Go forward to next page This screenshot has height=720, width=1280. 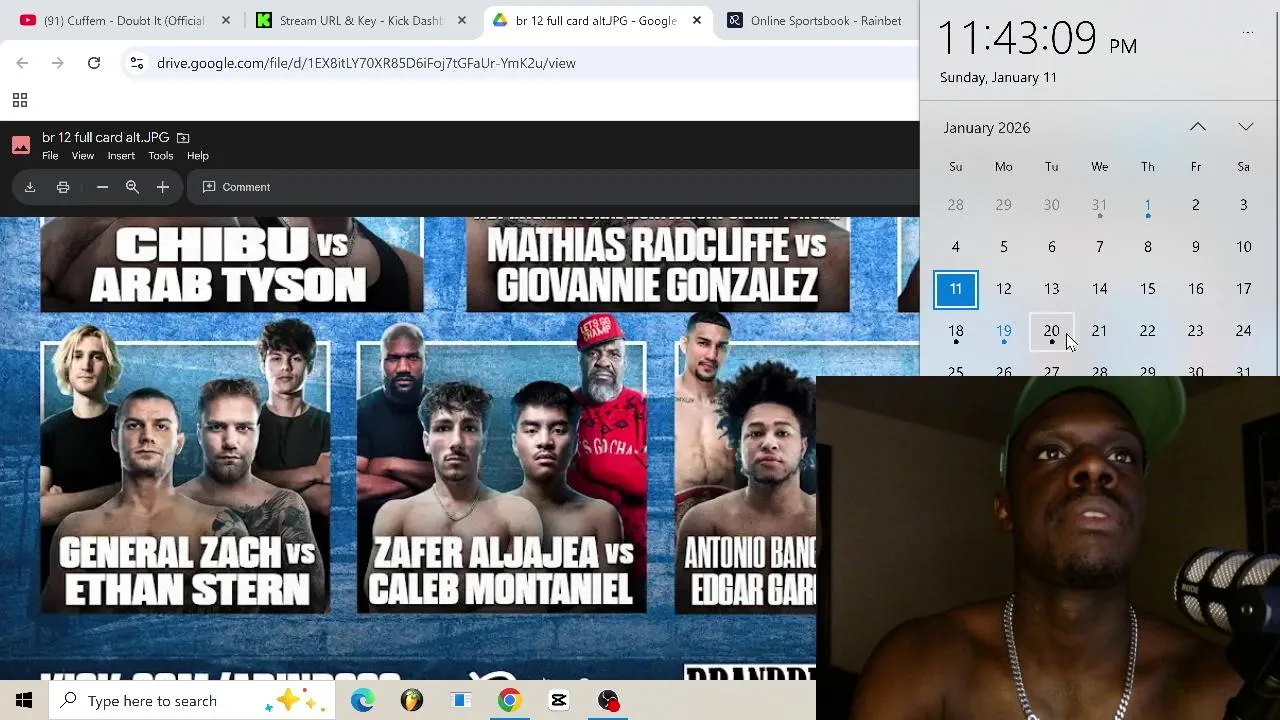58,63
